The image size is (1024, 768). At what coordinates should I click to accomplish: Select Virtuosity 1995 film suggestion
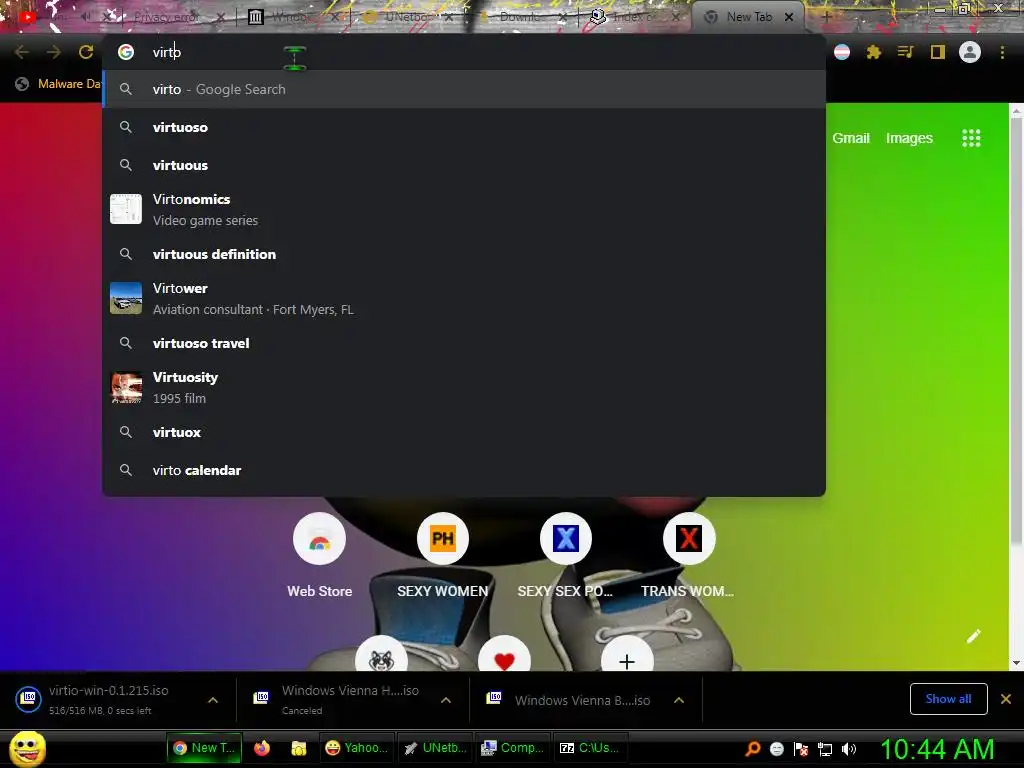[464, 387]
